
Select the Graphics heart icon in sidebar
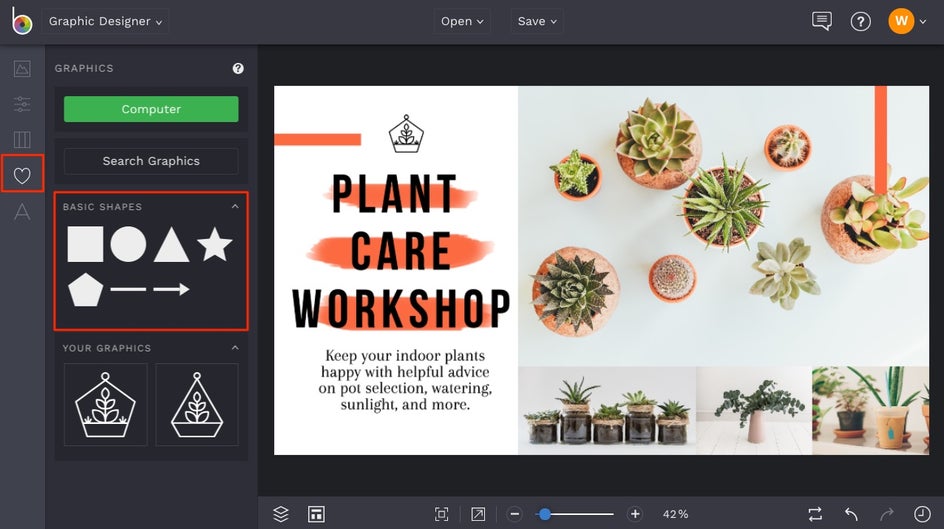(x=22, y=176)
